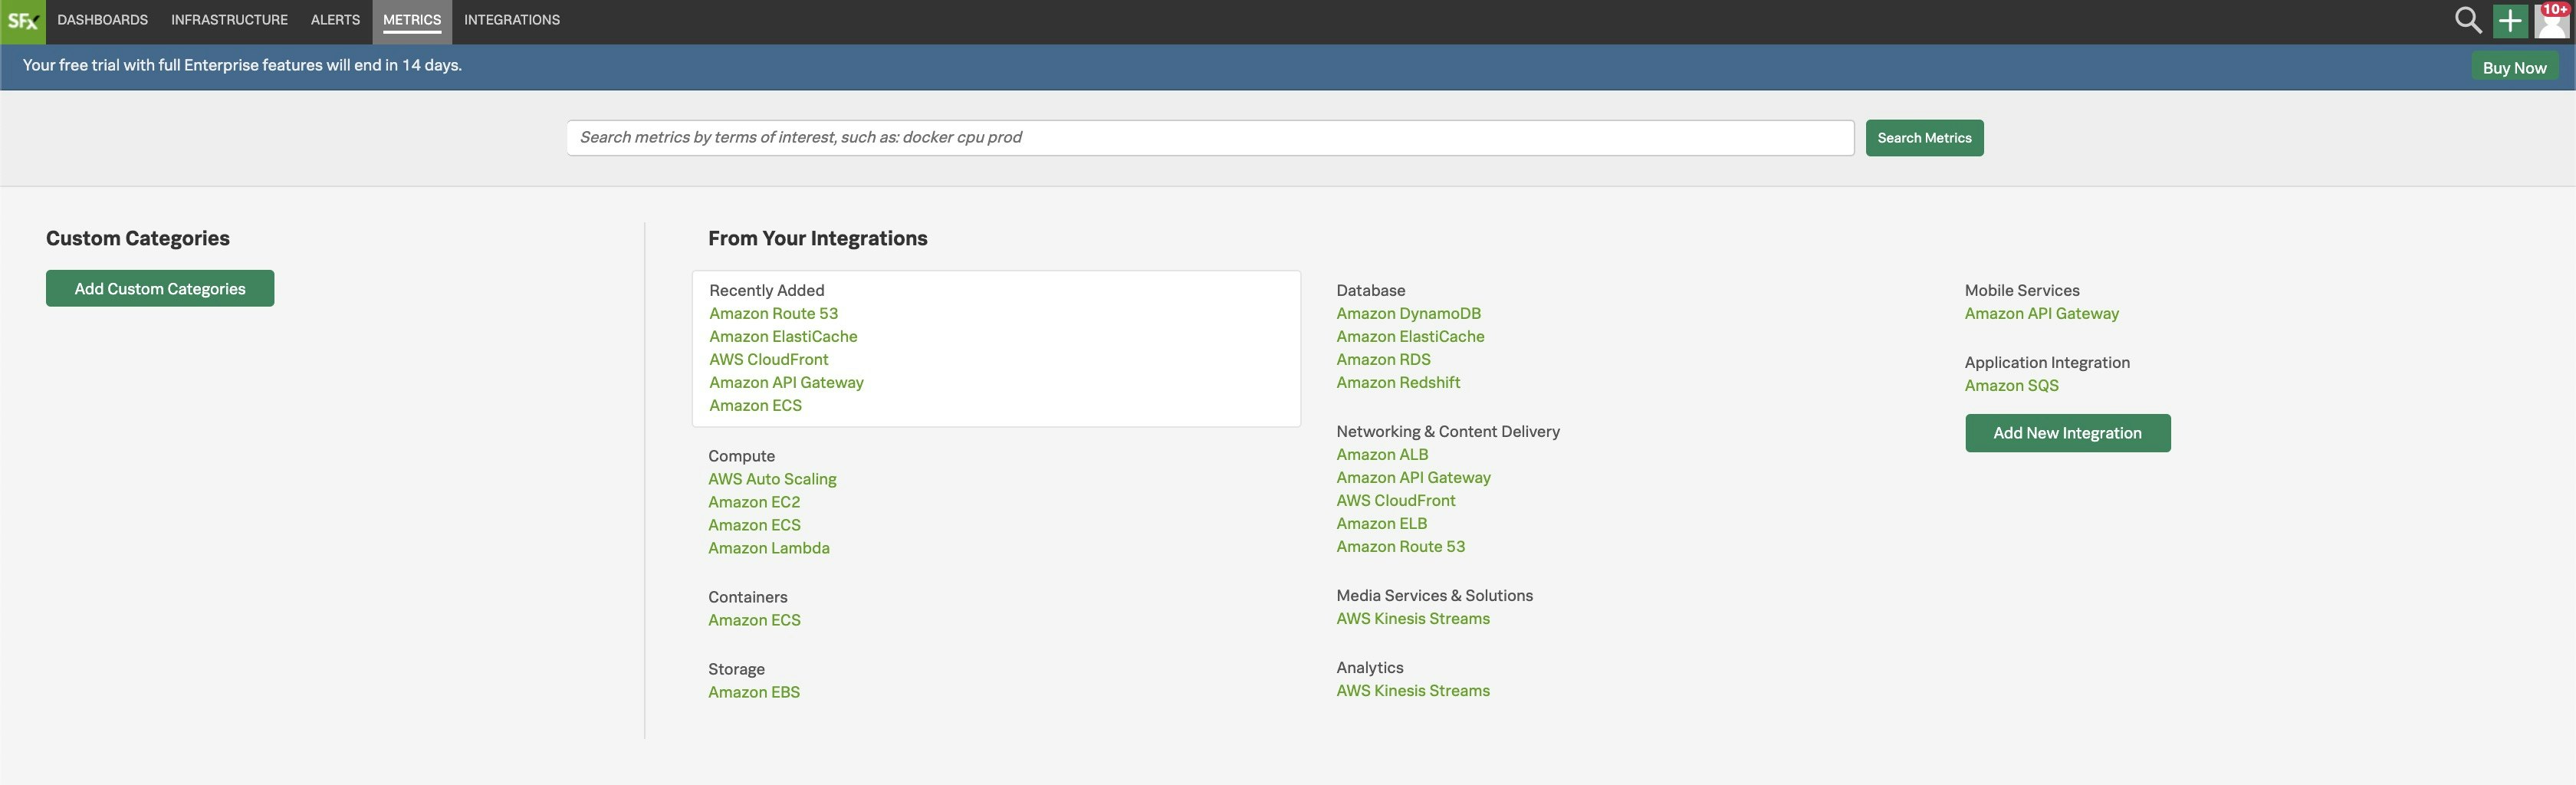Open the Amazon EC2 link
Viewport: 2576px width, 785px height.
coord(754,502)
